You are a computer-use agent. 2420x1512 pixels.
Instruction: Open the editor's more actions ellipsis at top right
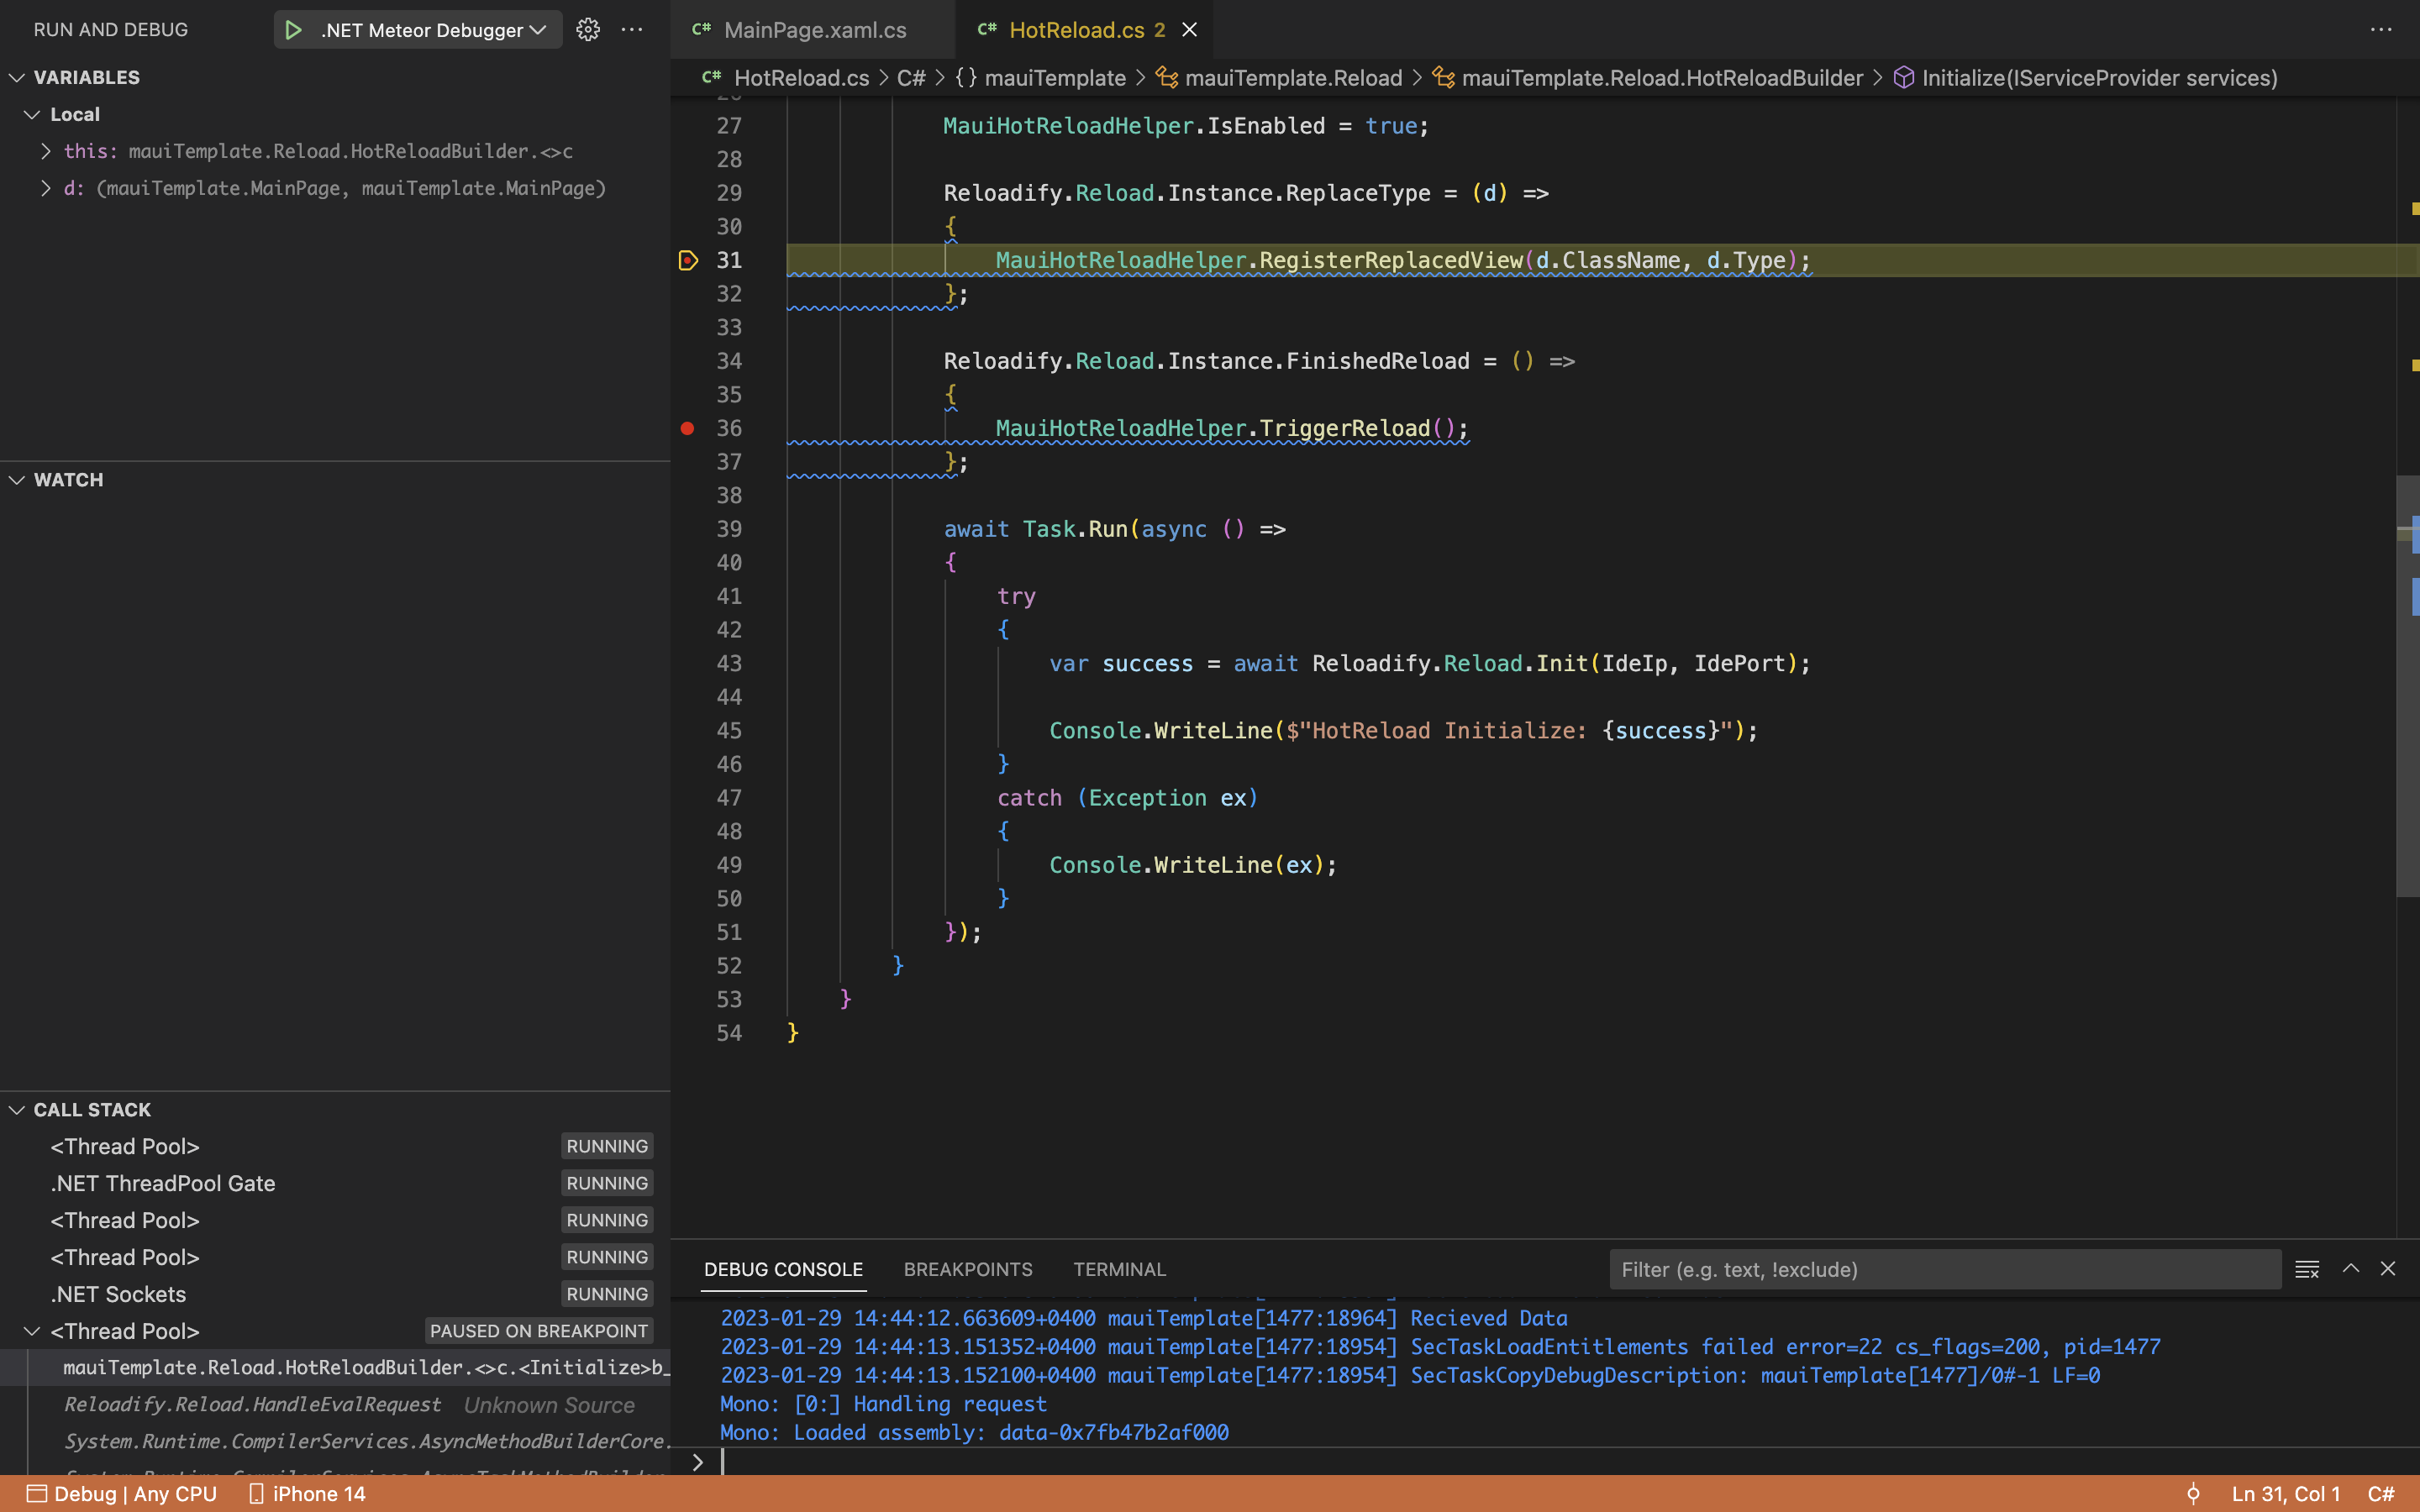[x=2381, y=30]
